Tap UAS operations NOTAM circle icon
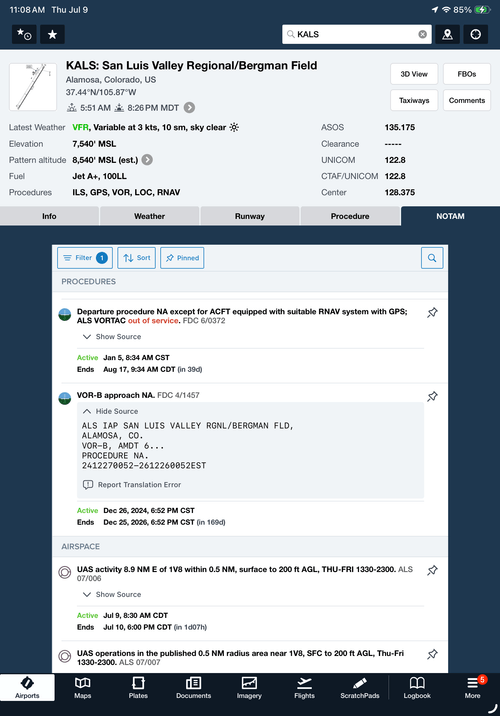 click(x=65, y=656)
